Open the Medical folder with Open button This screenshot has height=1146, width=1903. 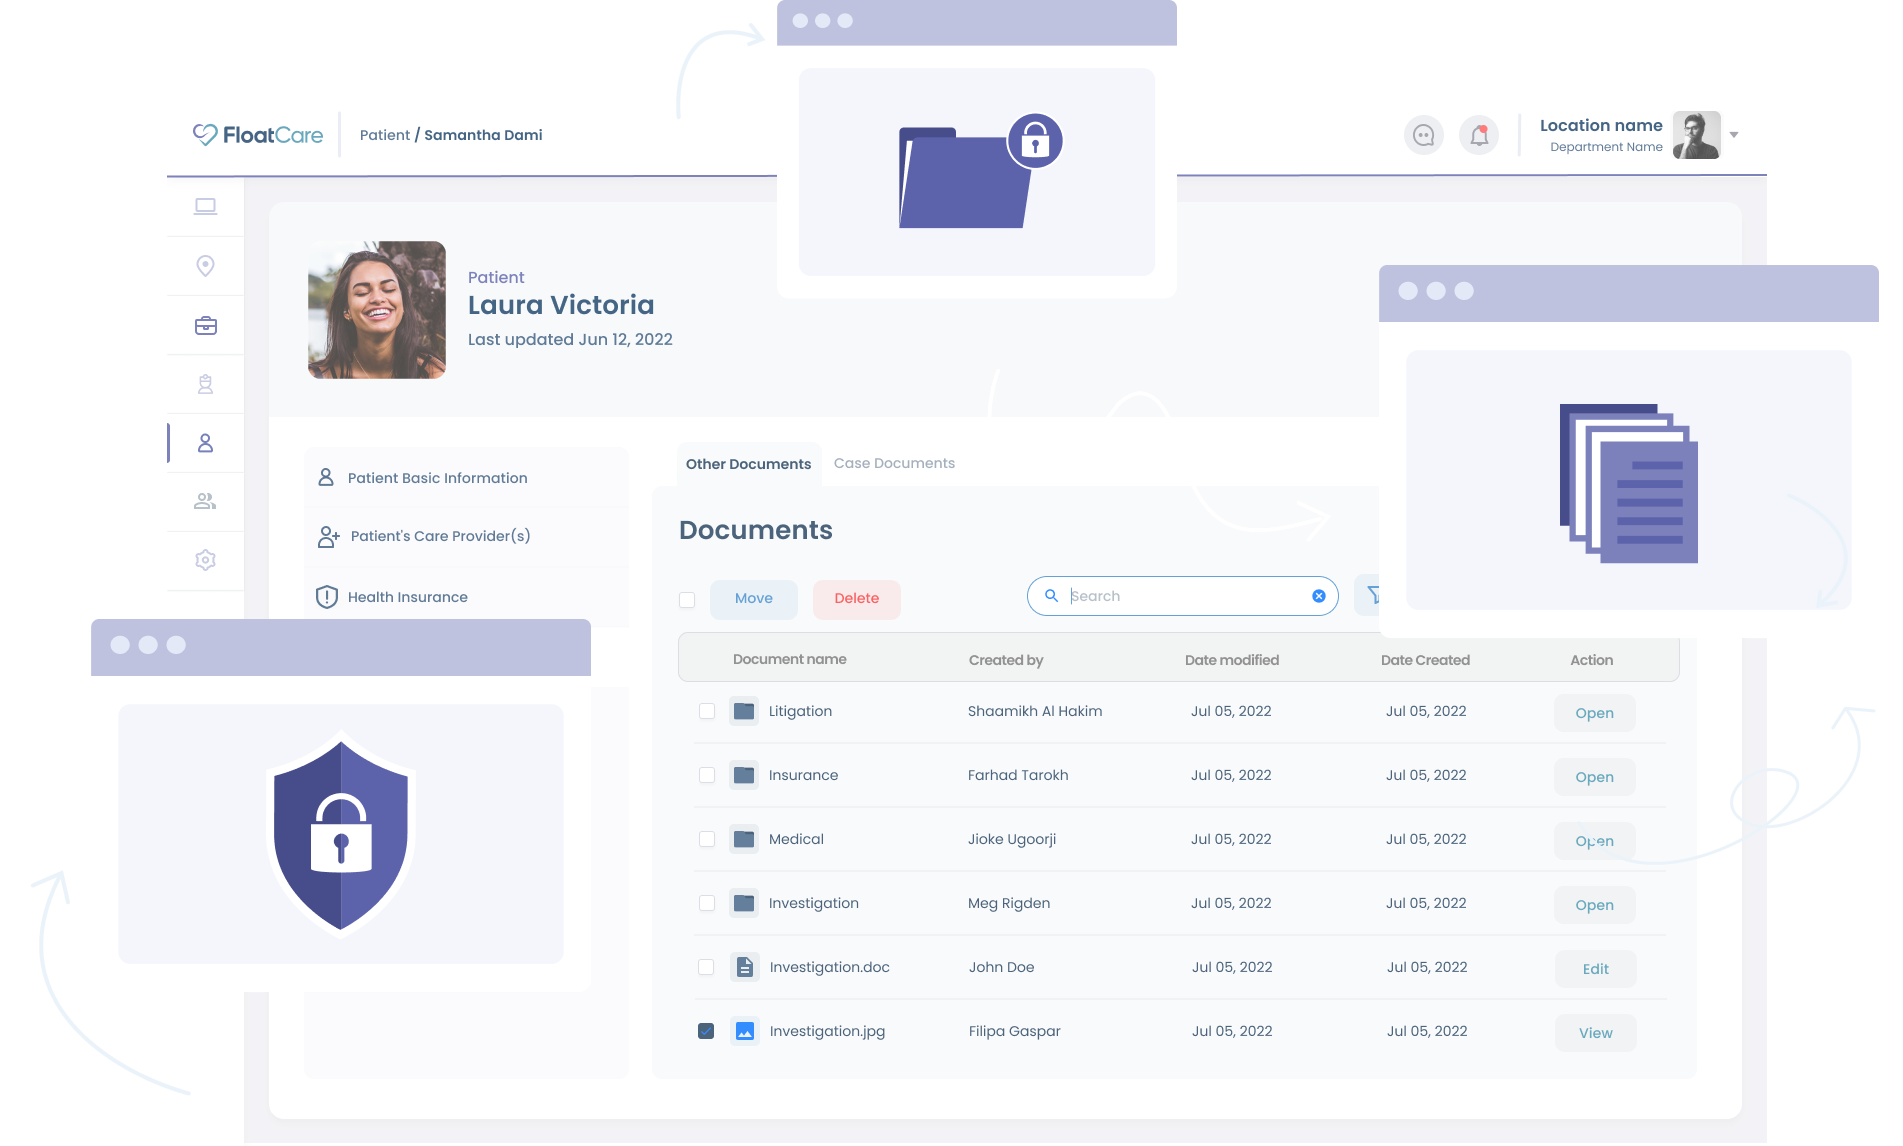coord(1594,841)
